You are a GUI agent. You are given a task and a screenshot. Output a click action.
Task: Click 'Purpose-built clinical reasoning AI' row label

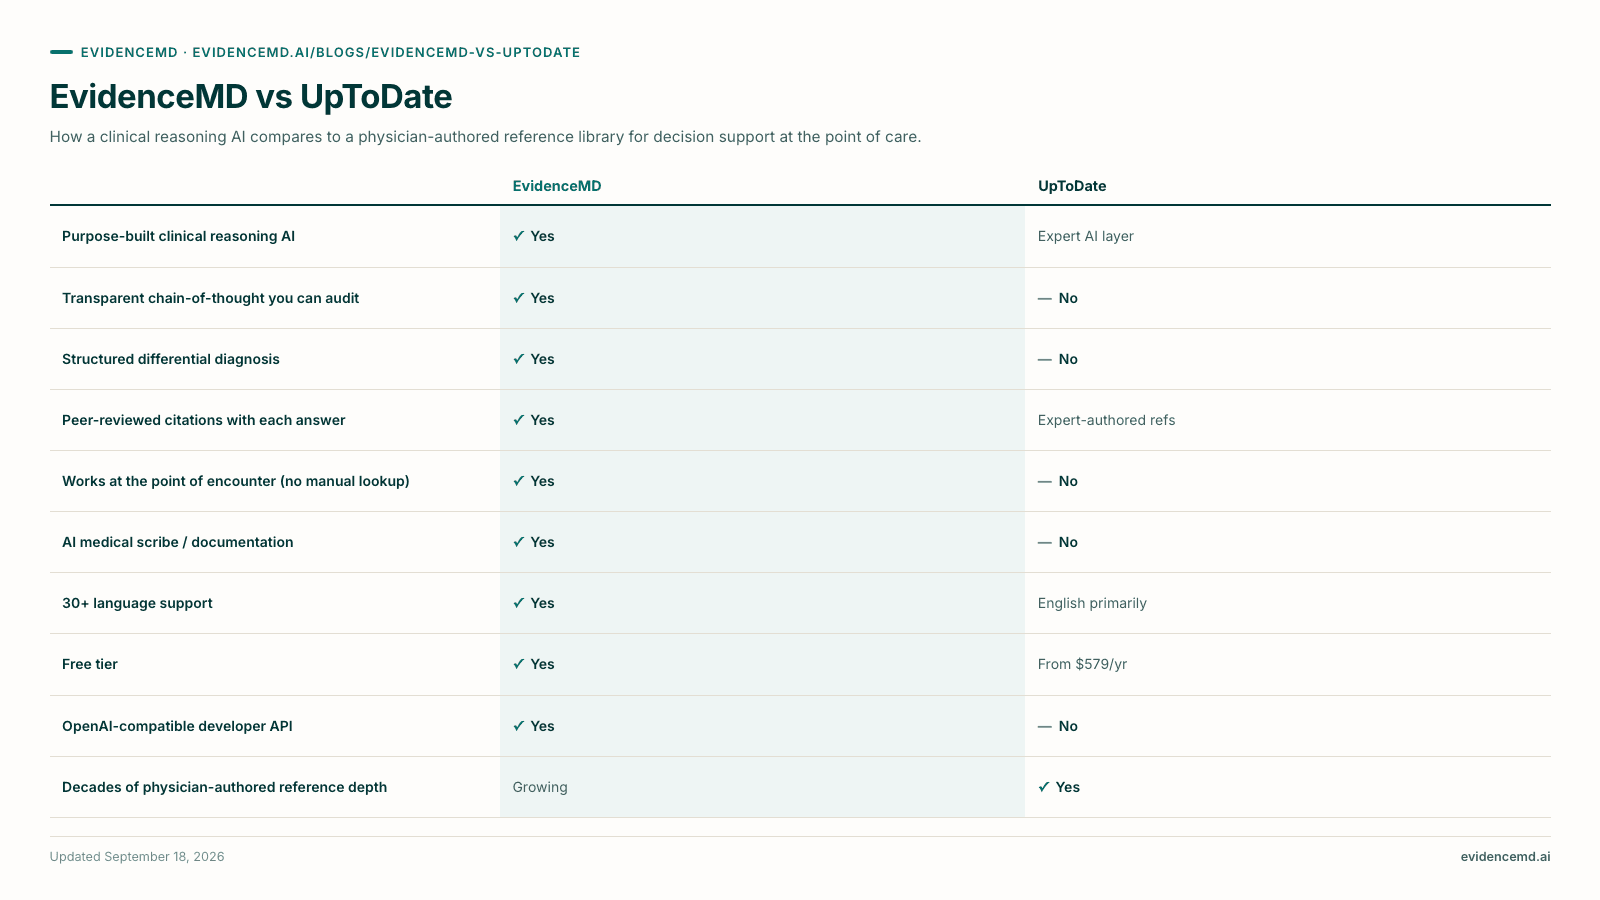pos(178,236)
